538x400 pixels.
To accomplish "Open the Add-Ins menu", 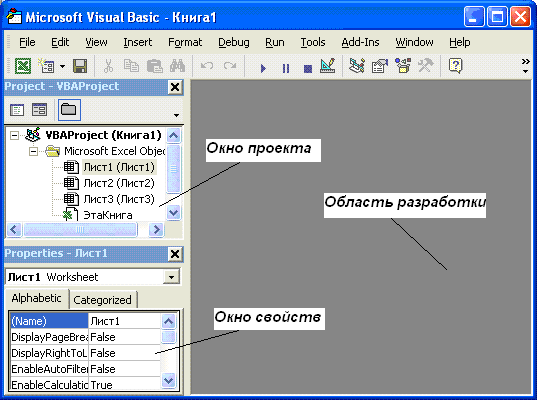I will 360,42.
